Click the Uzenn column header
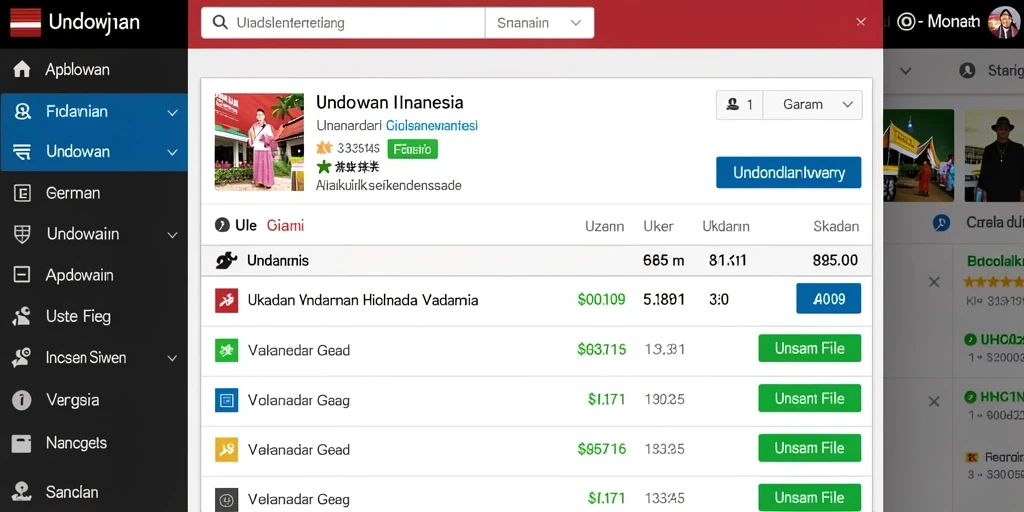 pos(604,227)
